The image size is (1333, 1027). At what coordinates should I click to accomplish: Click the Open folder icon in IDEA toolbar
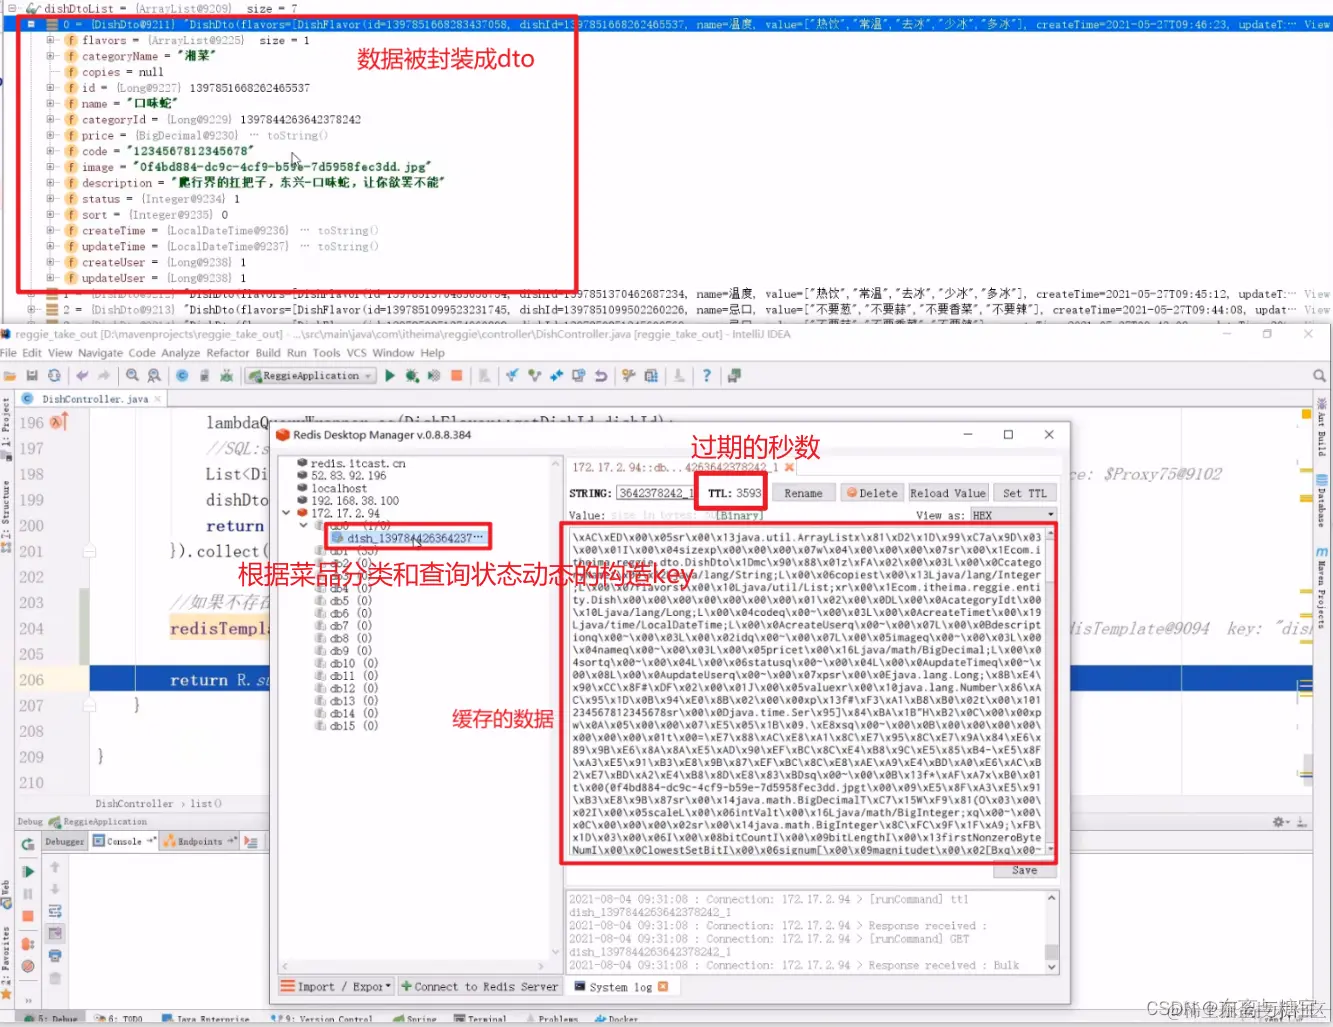pos(10,376)
